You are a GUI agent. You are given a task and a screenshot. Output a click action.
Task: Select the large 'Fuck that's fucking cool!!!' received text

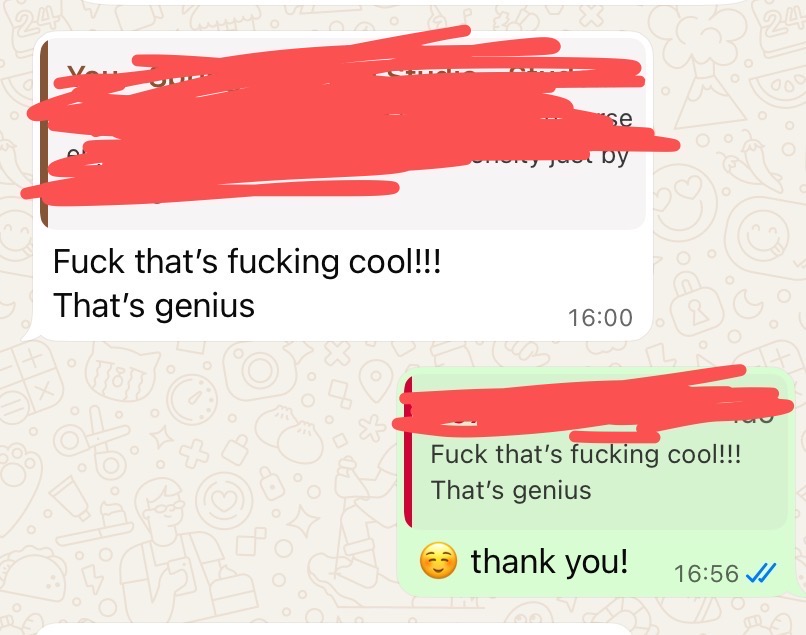pos(247,262)
